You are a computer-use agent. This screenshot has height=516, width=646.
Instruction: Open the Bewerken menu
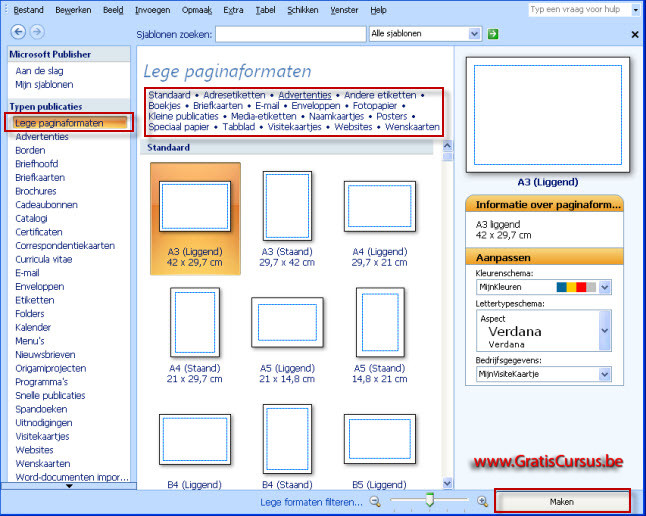[x=73, y=10]
